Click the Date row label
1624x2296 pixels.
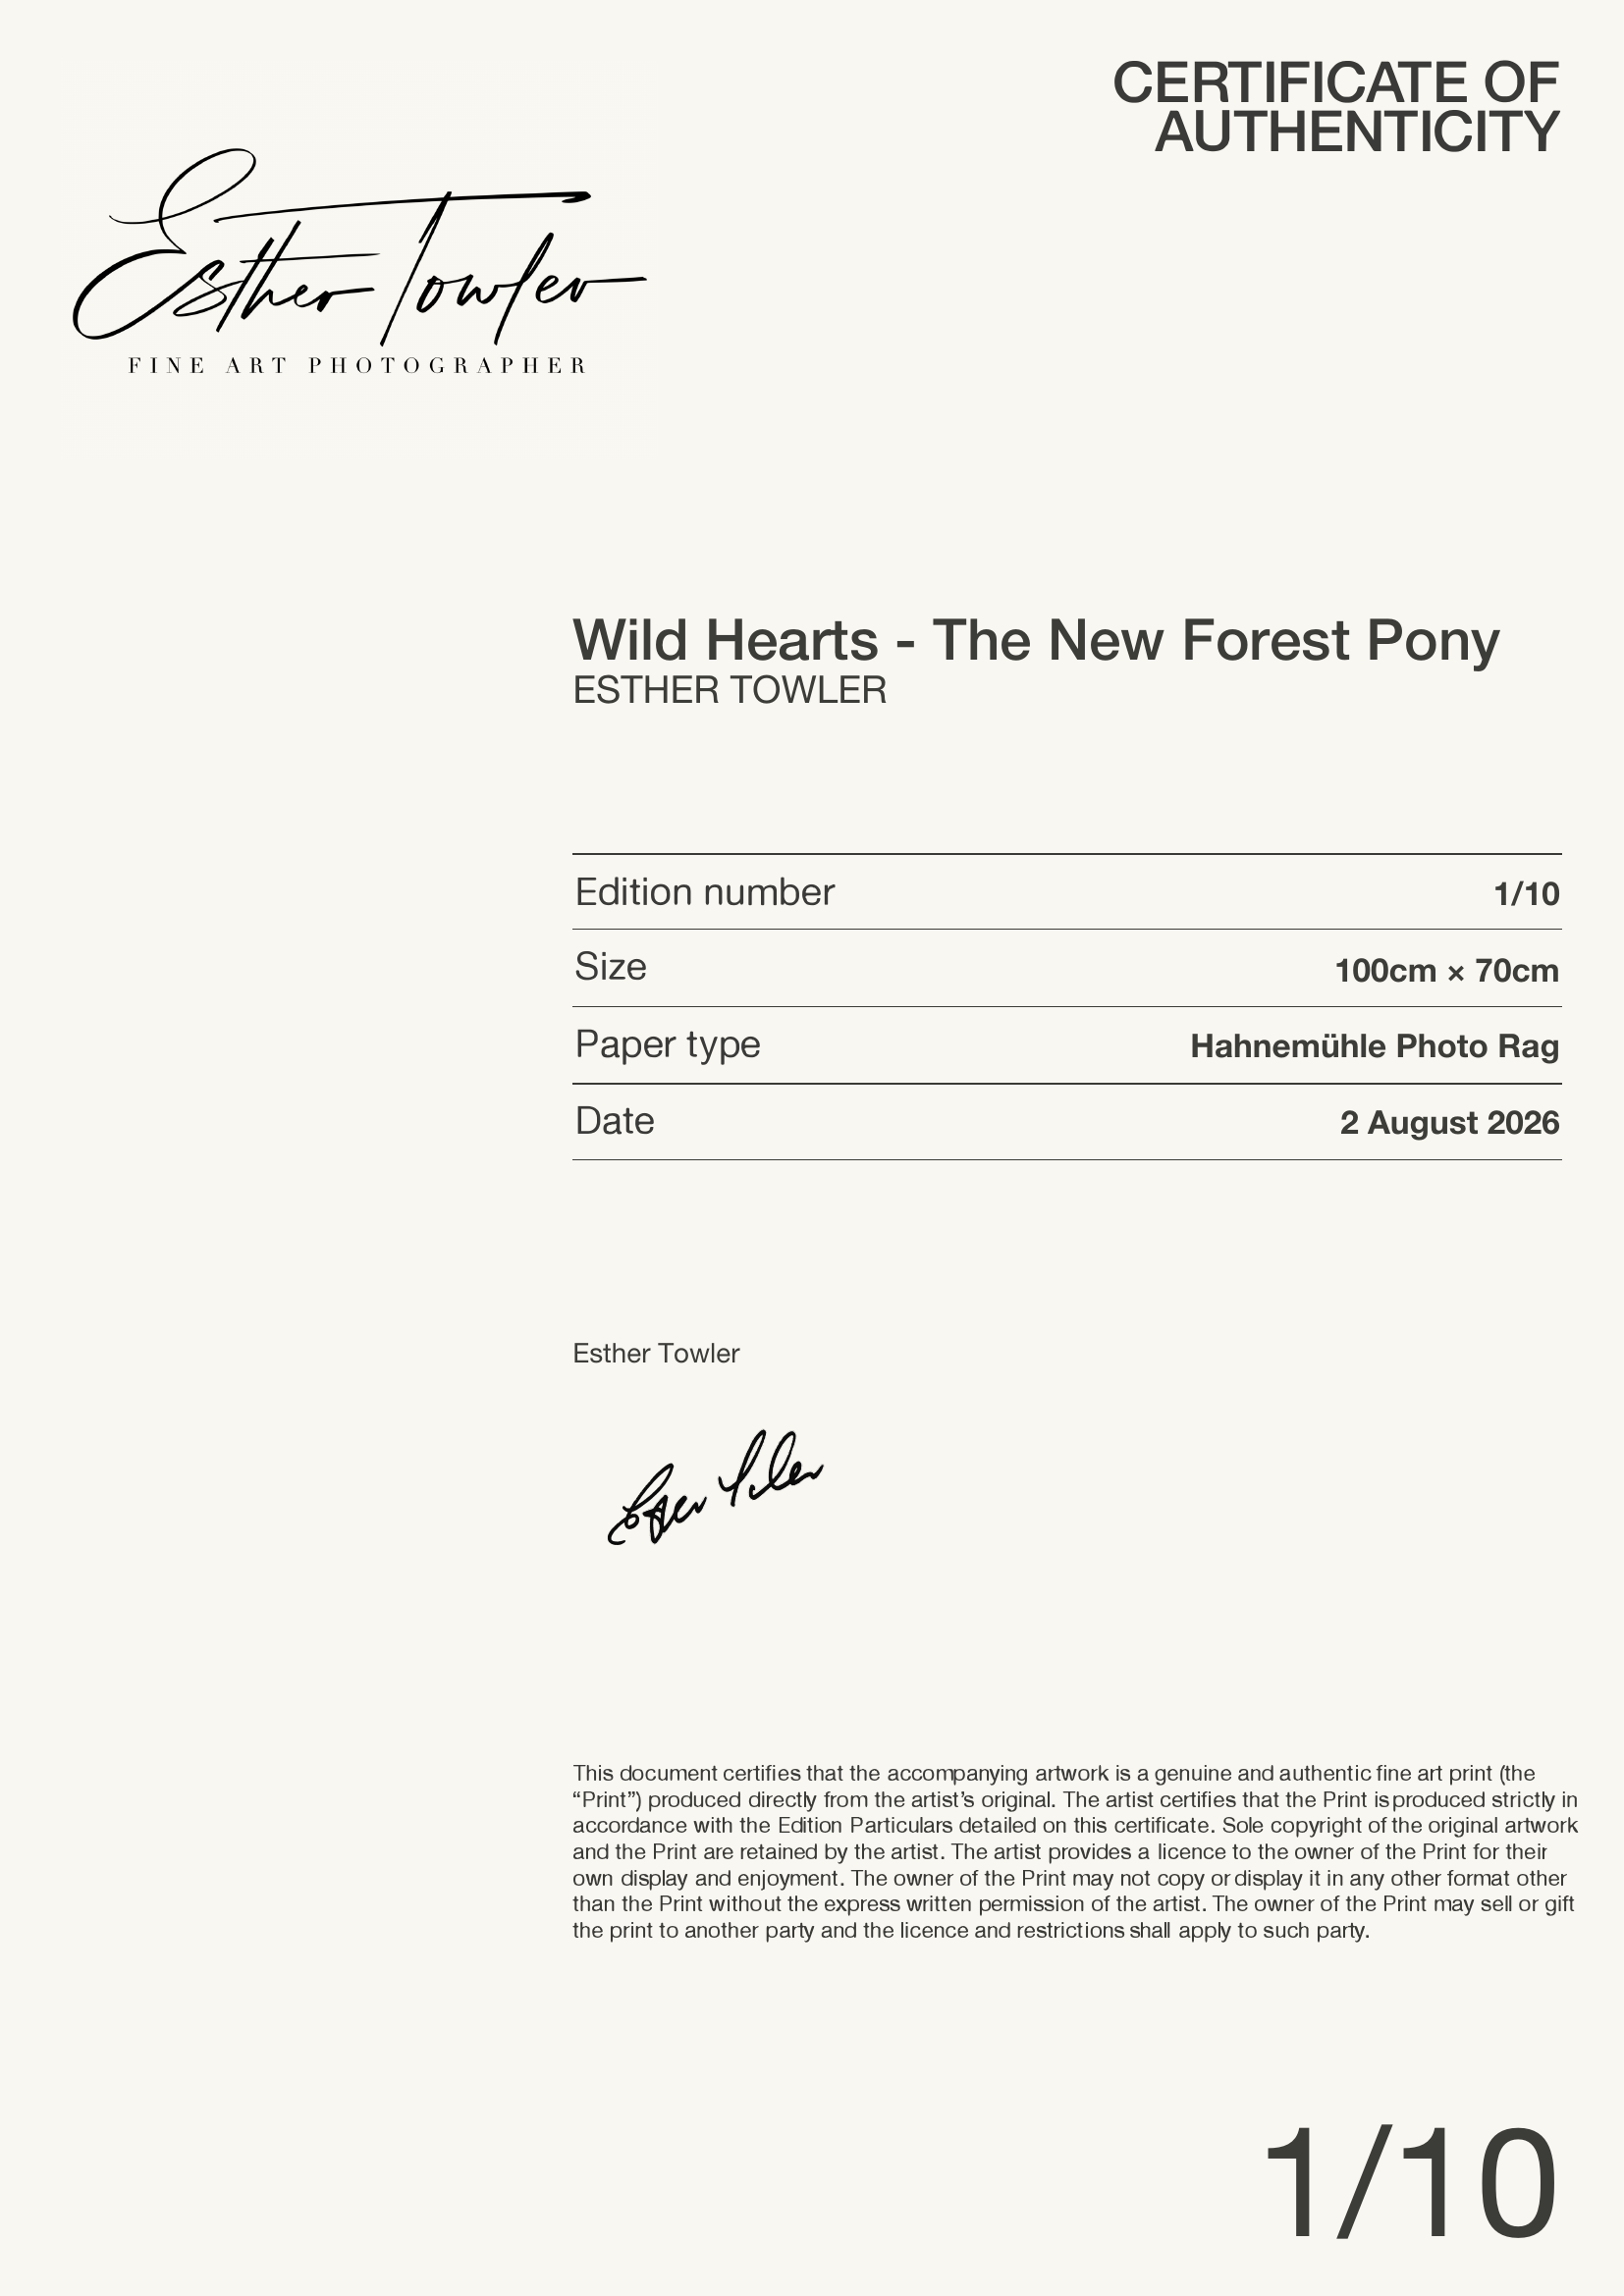(614, 1121)
